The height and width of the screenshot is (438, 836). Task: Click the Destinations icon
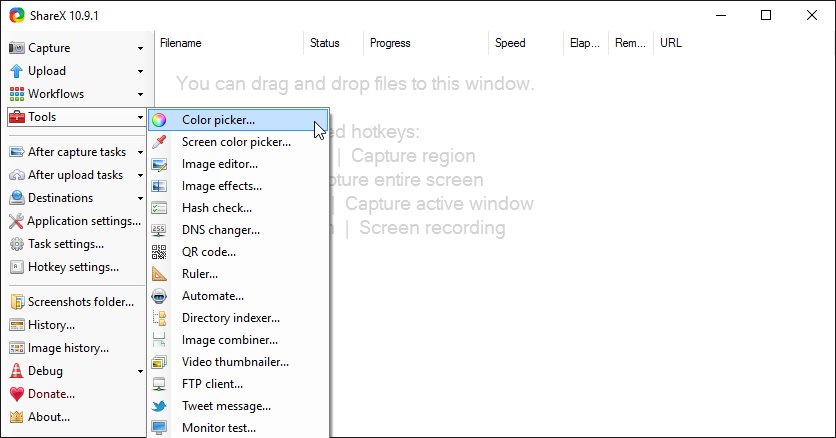click(x=17, y=198)
